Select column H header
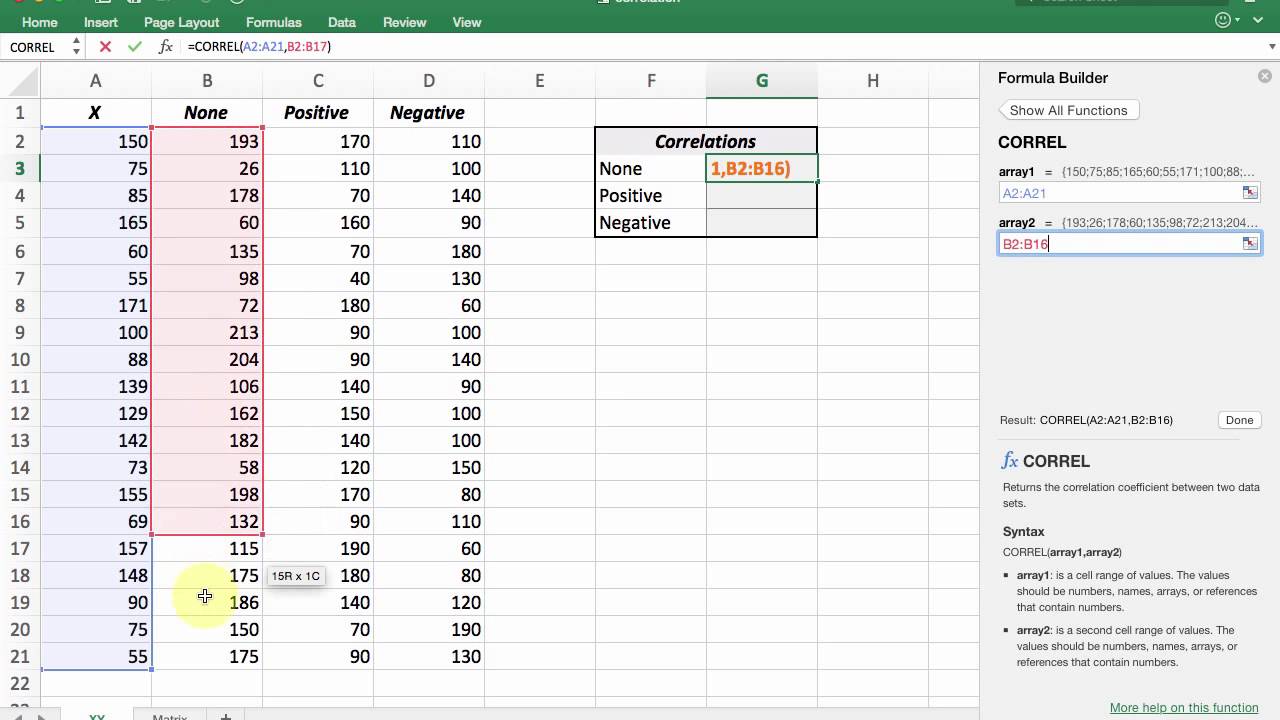The height and width of the screenshot is (720, 1280). [873, 81]
